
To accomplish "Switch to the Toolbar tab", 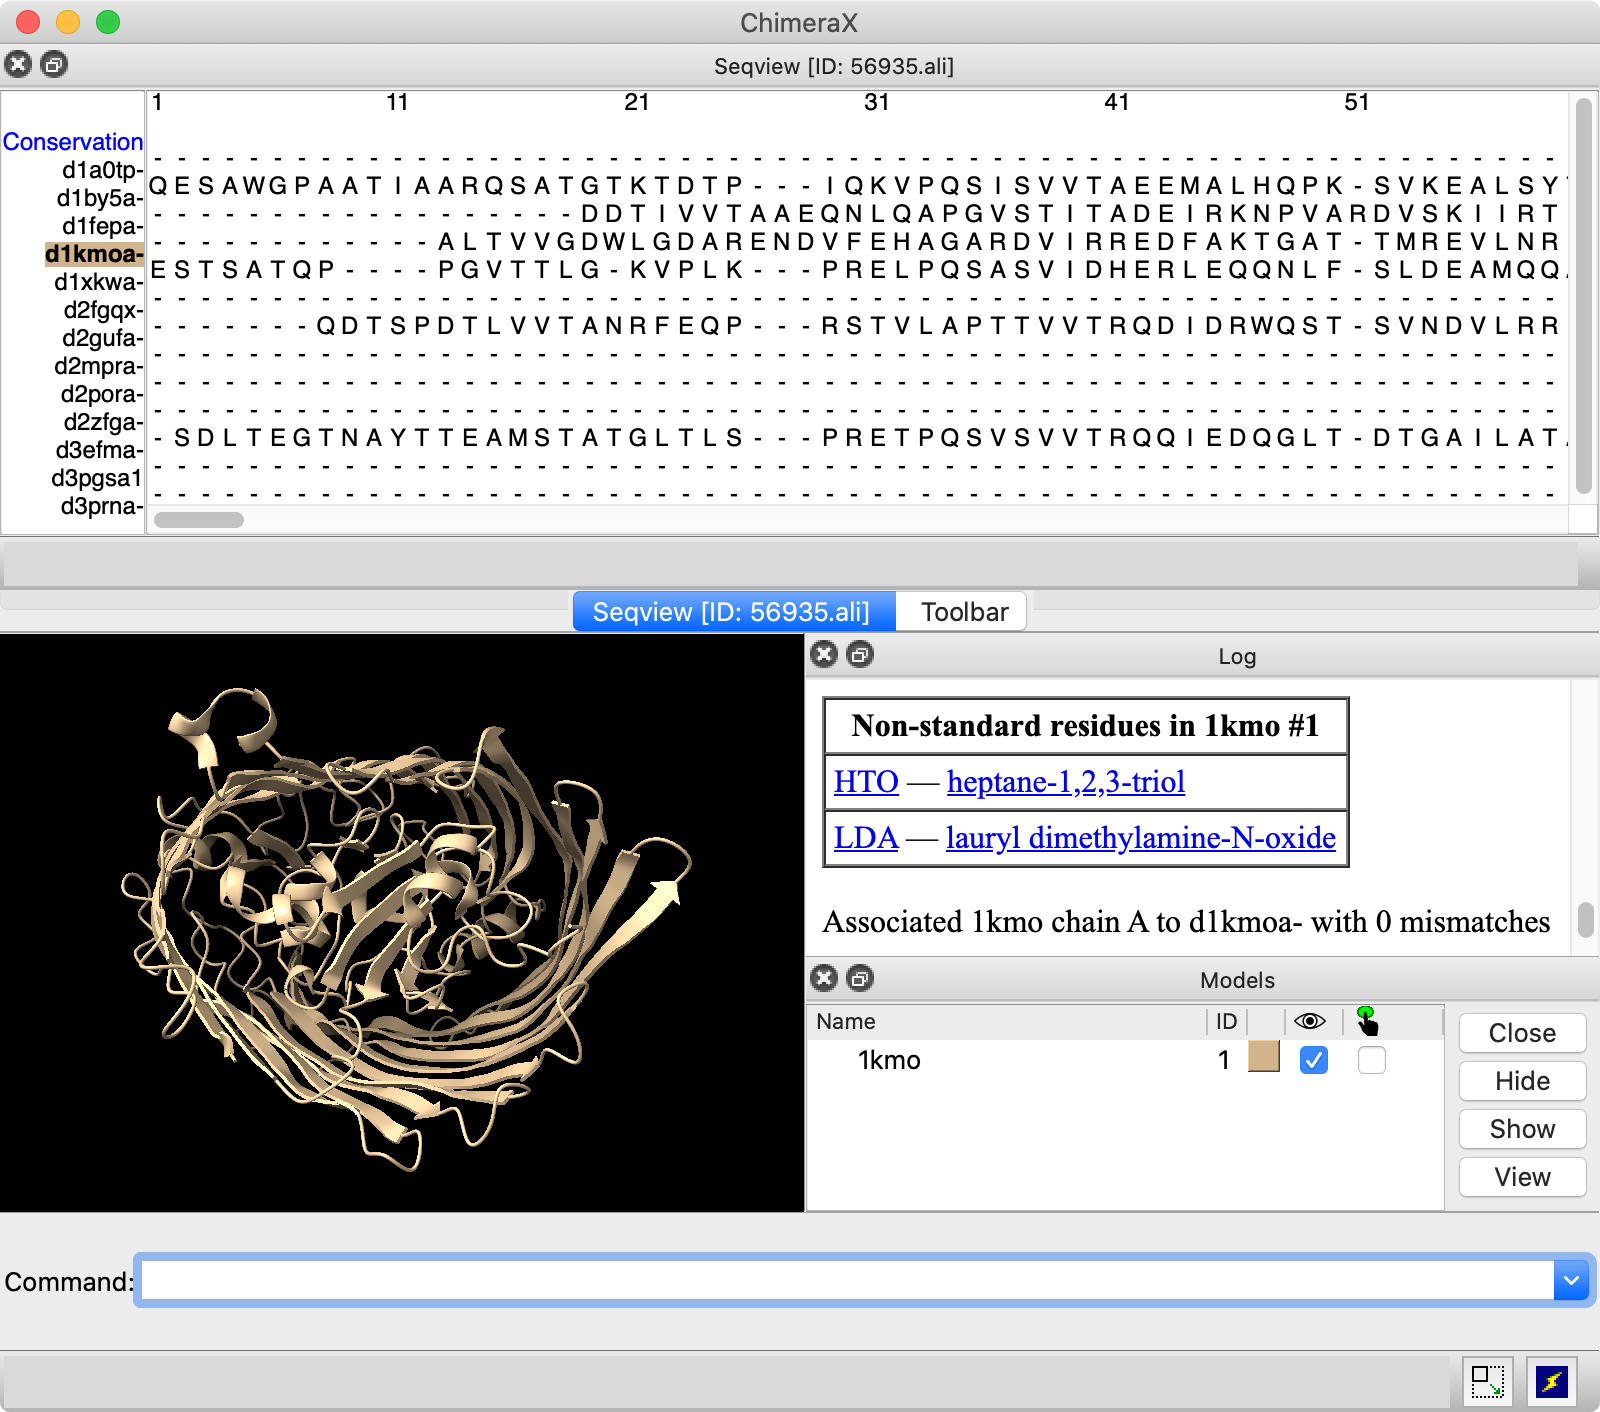I will [x=964, y=612].
